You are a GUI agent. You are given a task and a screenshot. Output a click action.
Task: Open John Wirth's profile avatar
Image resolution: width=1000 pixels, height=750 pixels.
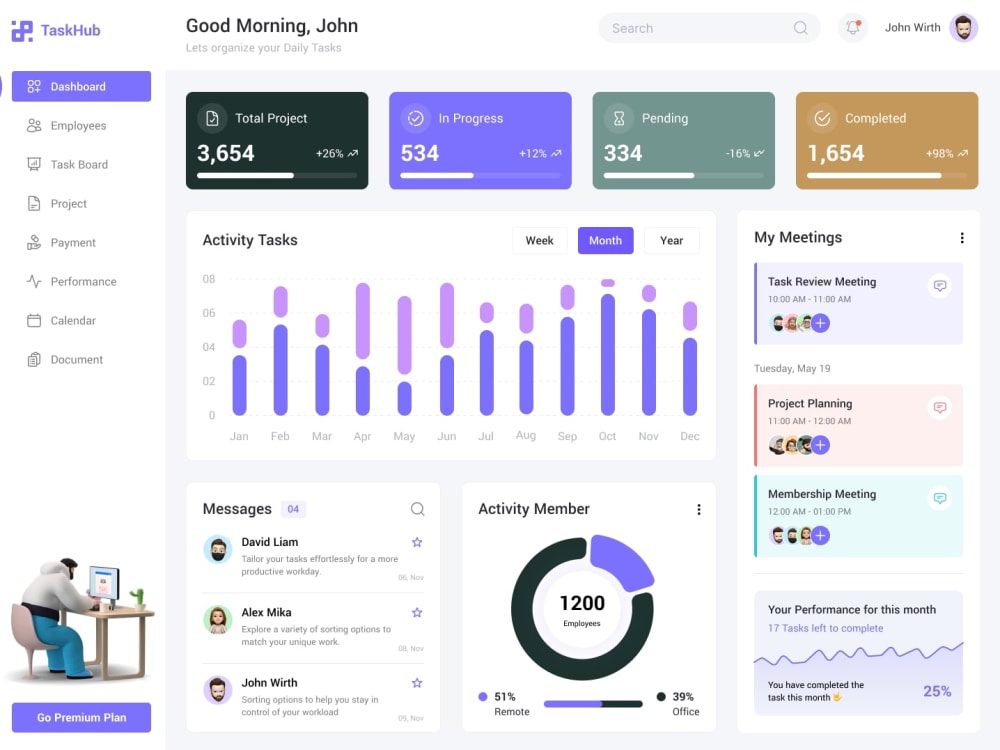point(964,28)
